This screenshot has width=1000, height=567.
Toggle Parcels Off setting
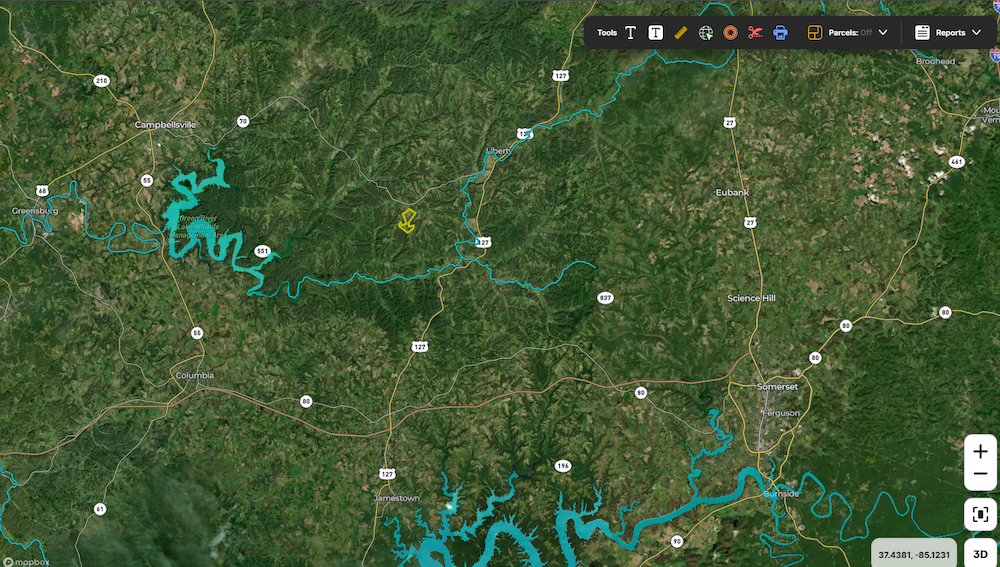849,33
